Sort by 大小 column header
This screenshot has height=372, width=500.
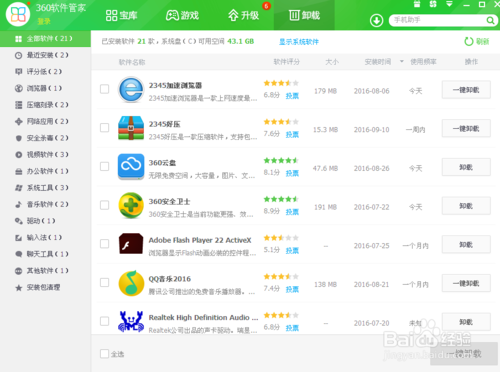pos(332,62)
